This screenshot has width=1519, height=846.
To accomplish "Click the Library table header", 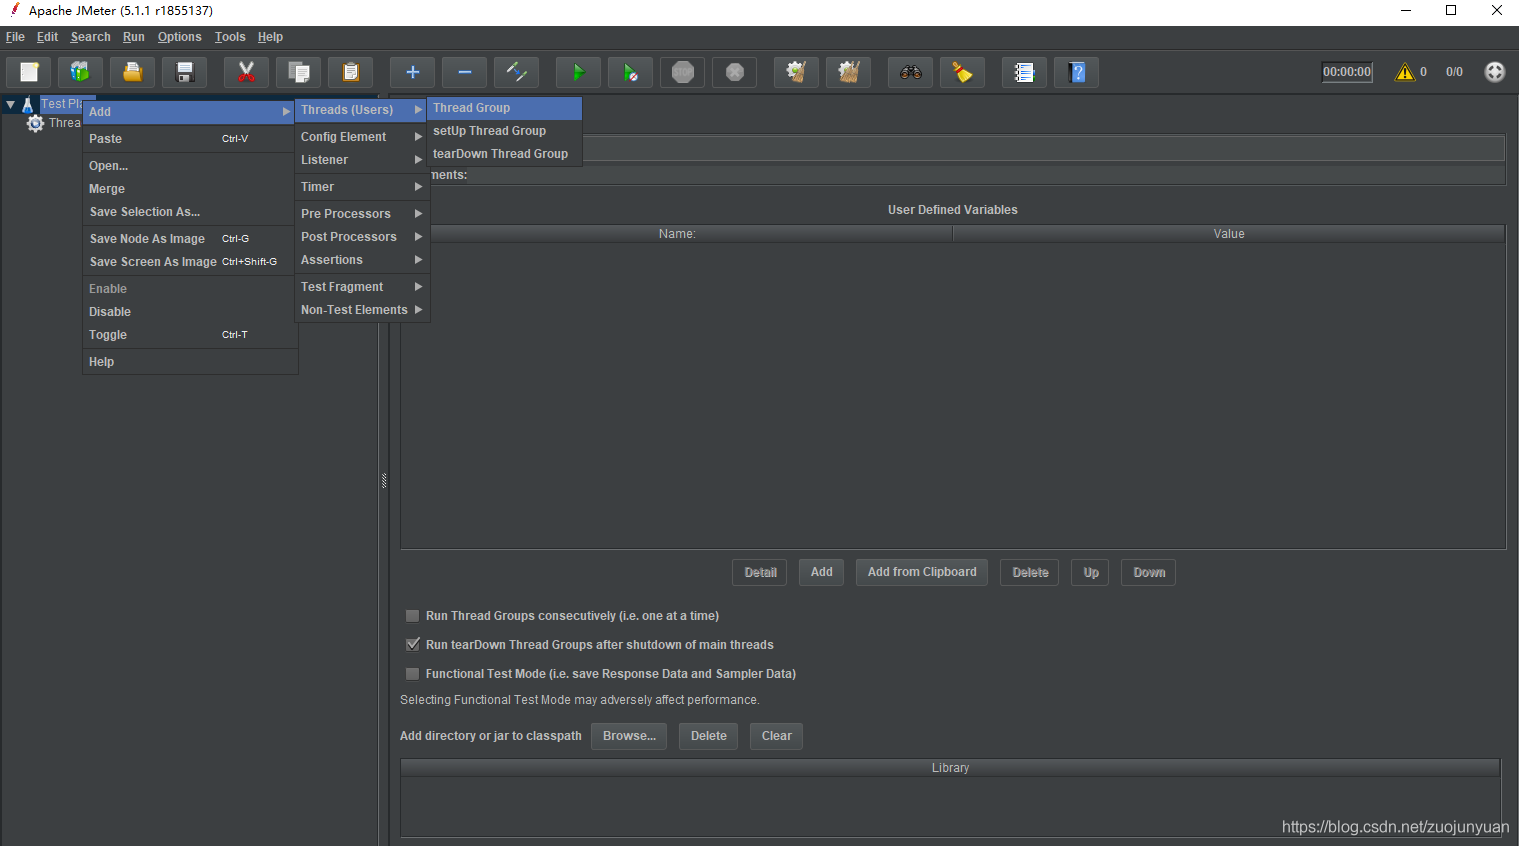I will [x=950, y=768].
